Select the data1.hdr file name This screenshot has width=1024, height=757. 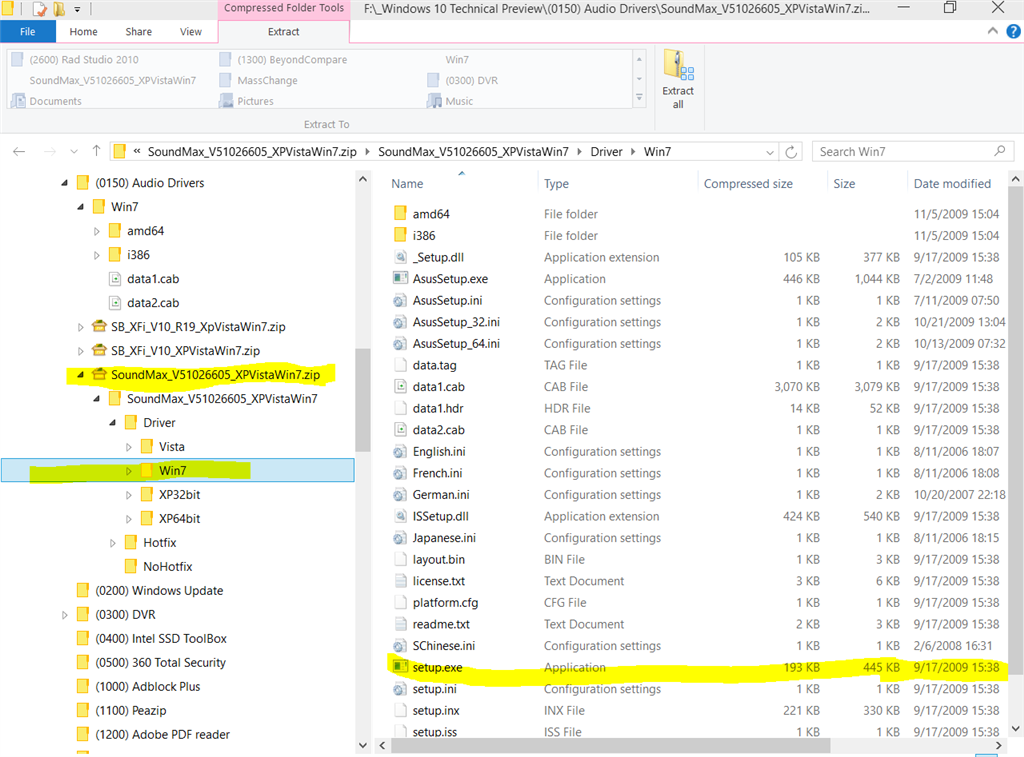point(438,408)
